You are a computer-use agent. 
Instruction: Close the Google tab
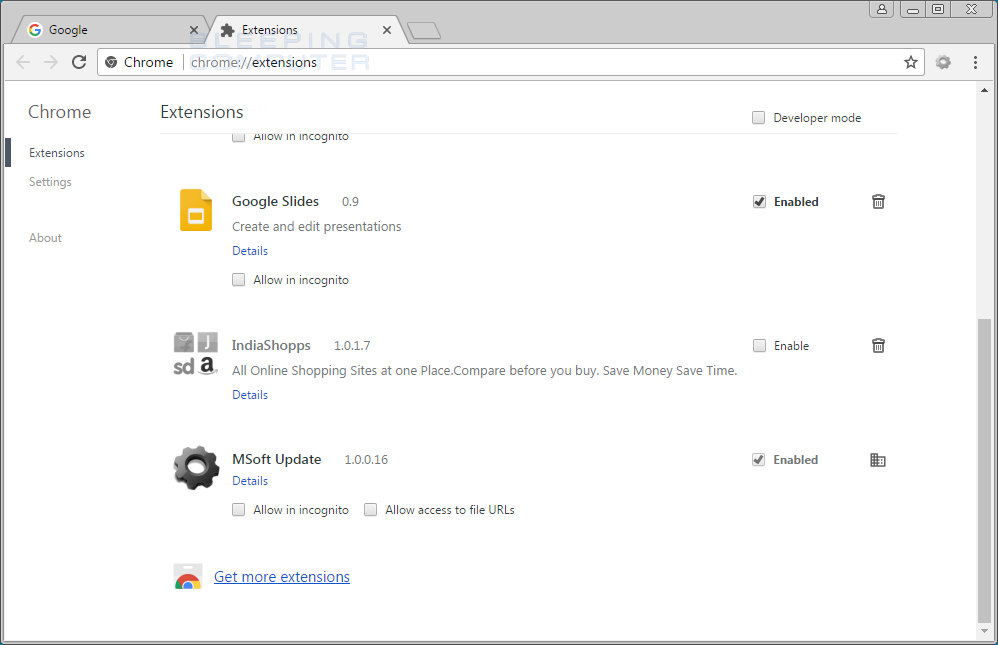(194, 30)
